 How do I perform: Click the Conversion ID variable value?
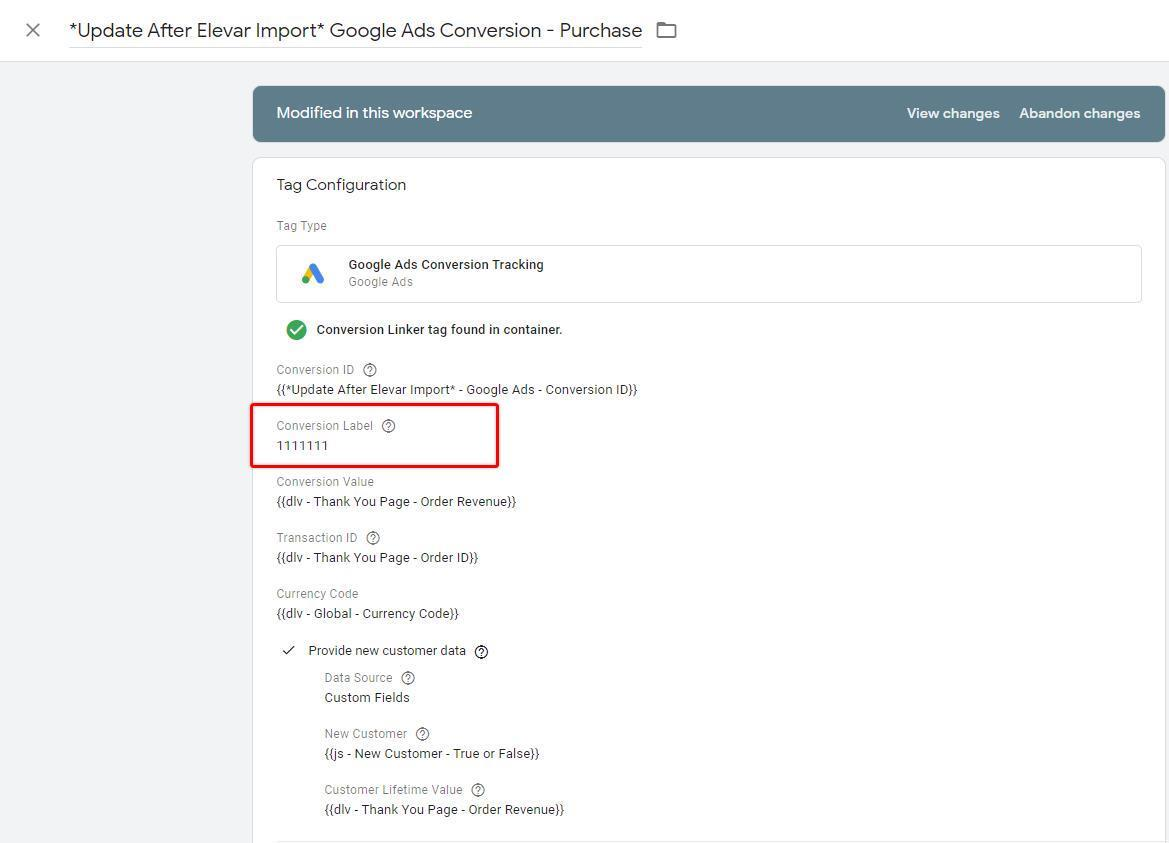[x=456, y=390]
